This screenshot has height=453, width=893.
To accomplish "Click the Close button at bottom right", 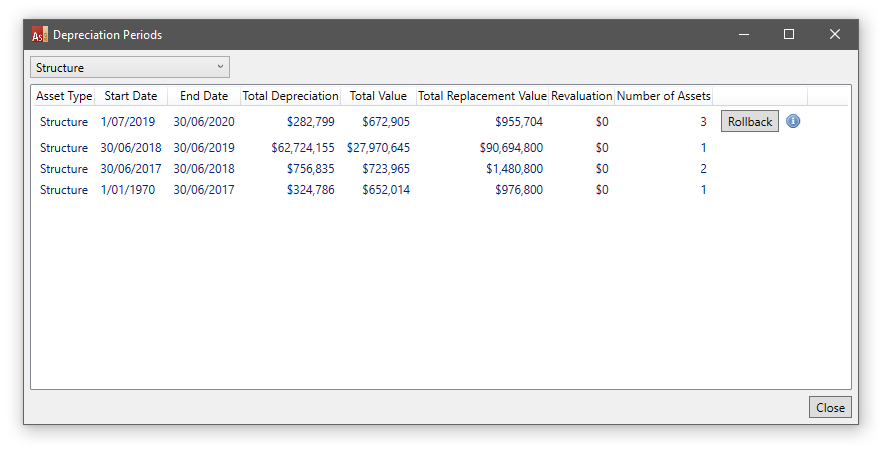I will (x=830, y=407).
